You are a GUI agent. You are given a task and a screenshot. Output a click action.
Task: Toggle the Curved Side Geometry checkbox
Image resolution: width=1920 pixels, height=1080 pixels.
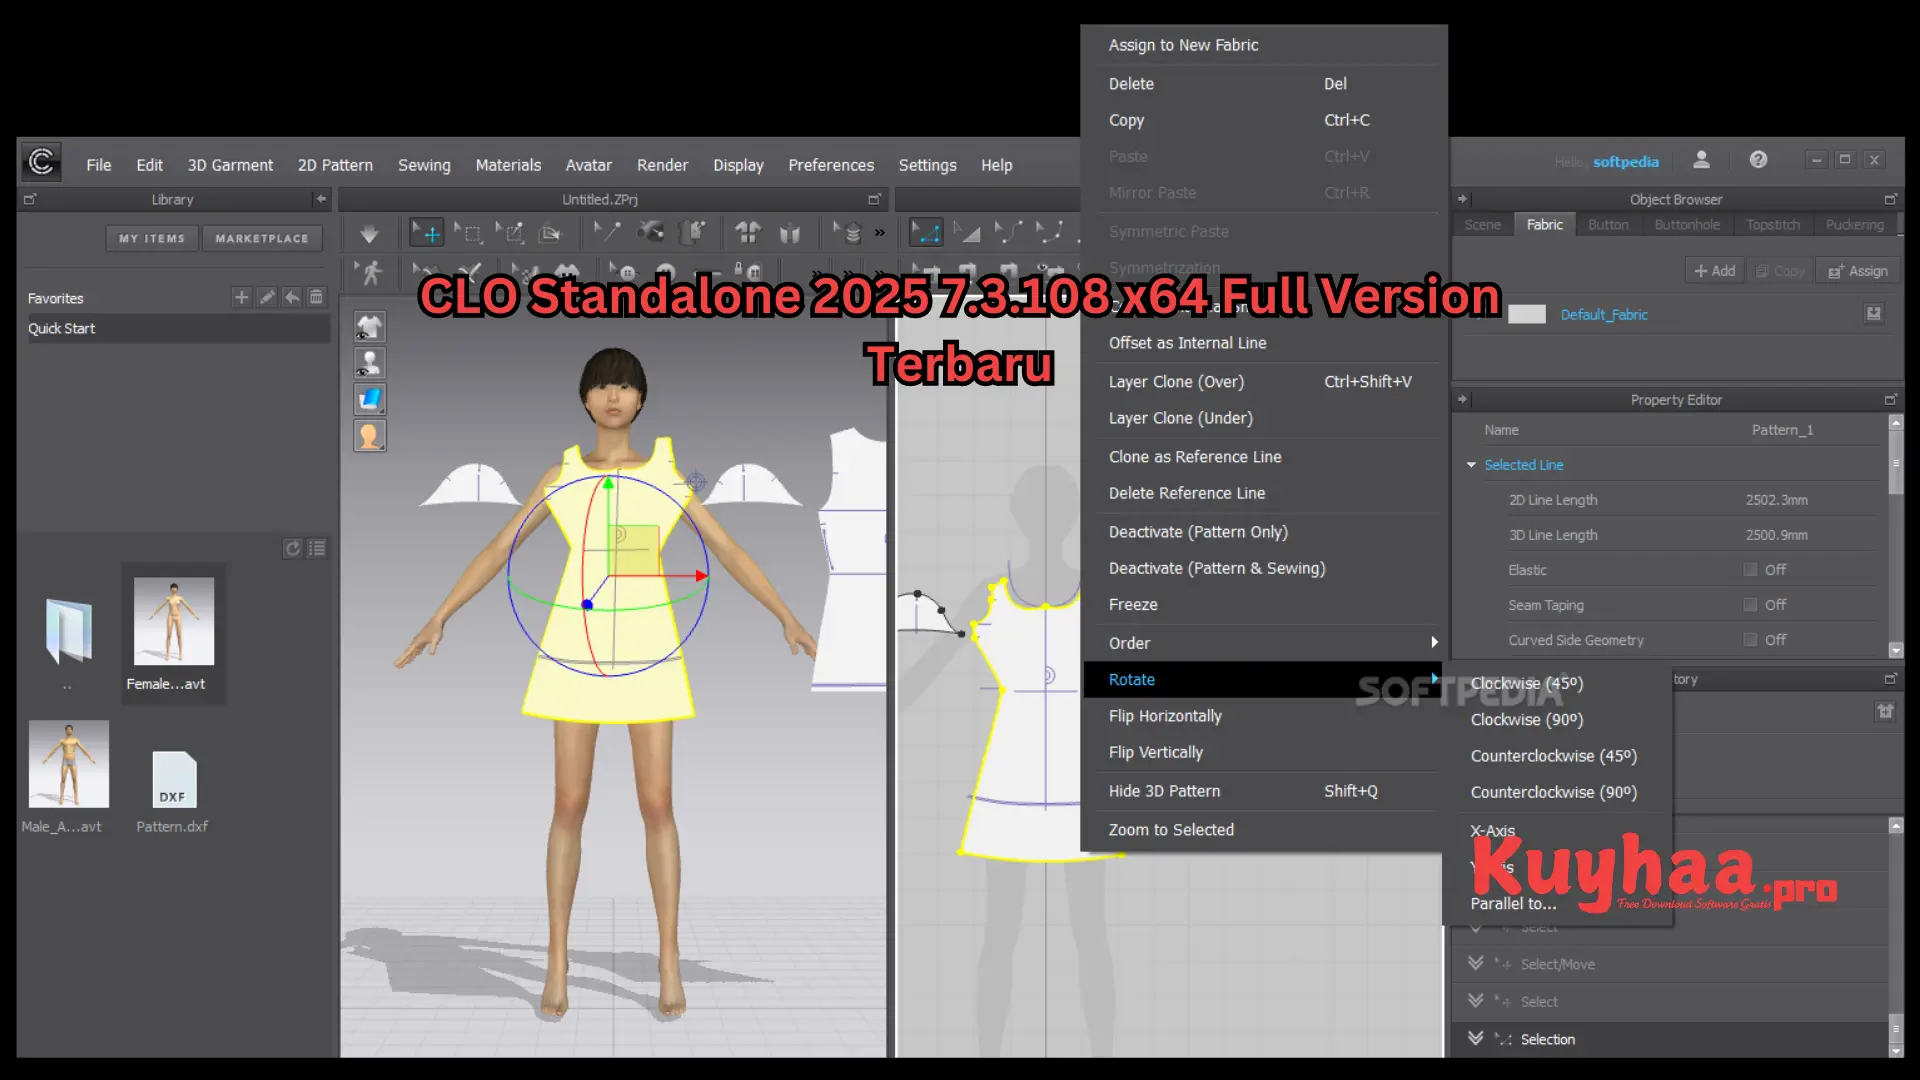(1750, 639)
